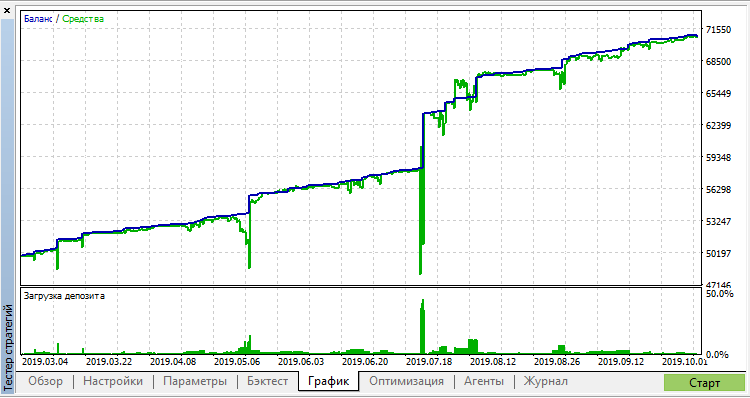The width and height of the screenshot is (750, 398).
Task: Click the 2019.03.04 date label
Action: (45, 362)
